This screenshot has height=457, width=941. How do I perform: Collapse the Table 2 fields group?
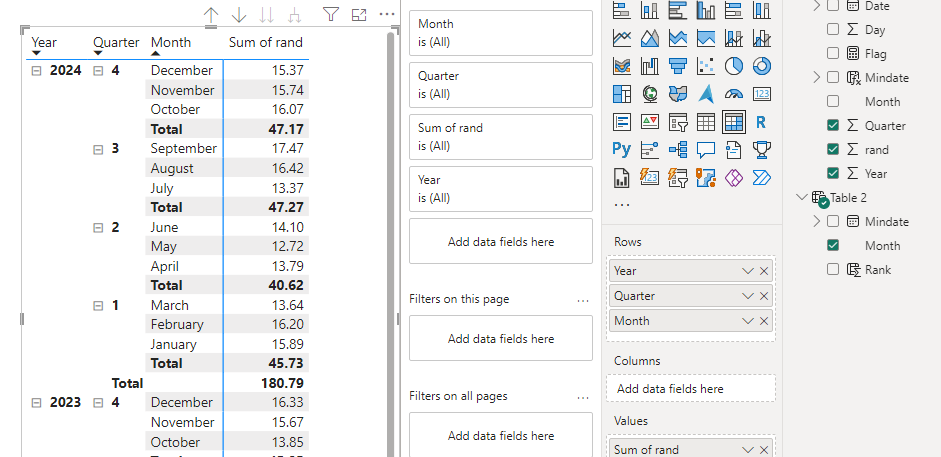[x=802, y=197]
